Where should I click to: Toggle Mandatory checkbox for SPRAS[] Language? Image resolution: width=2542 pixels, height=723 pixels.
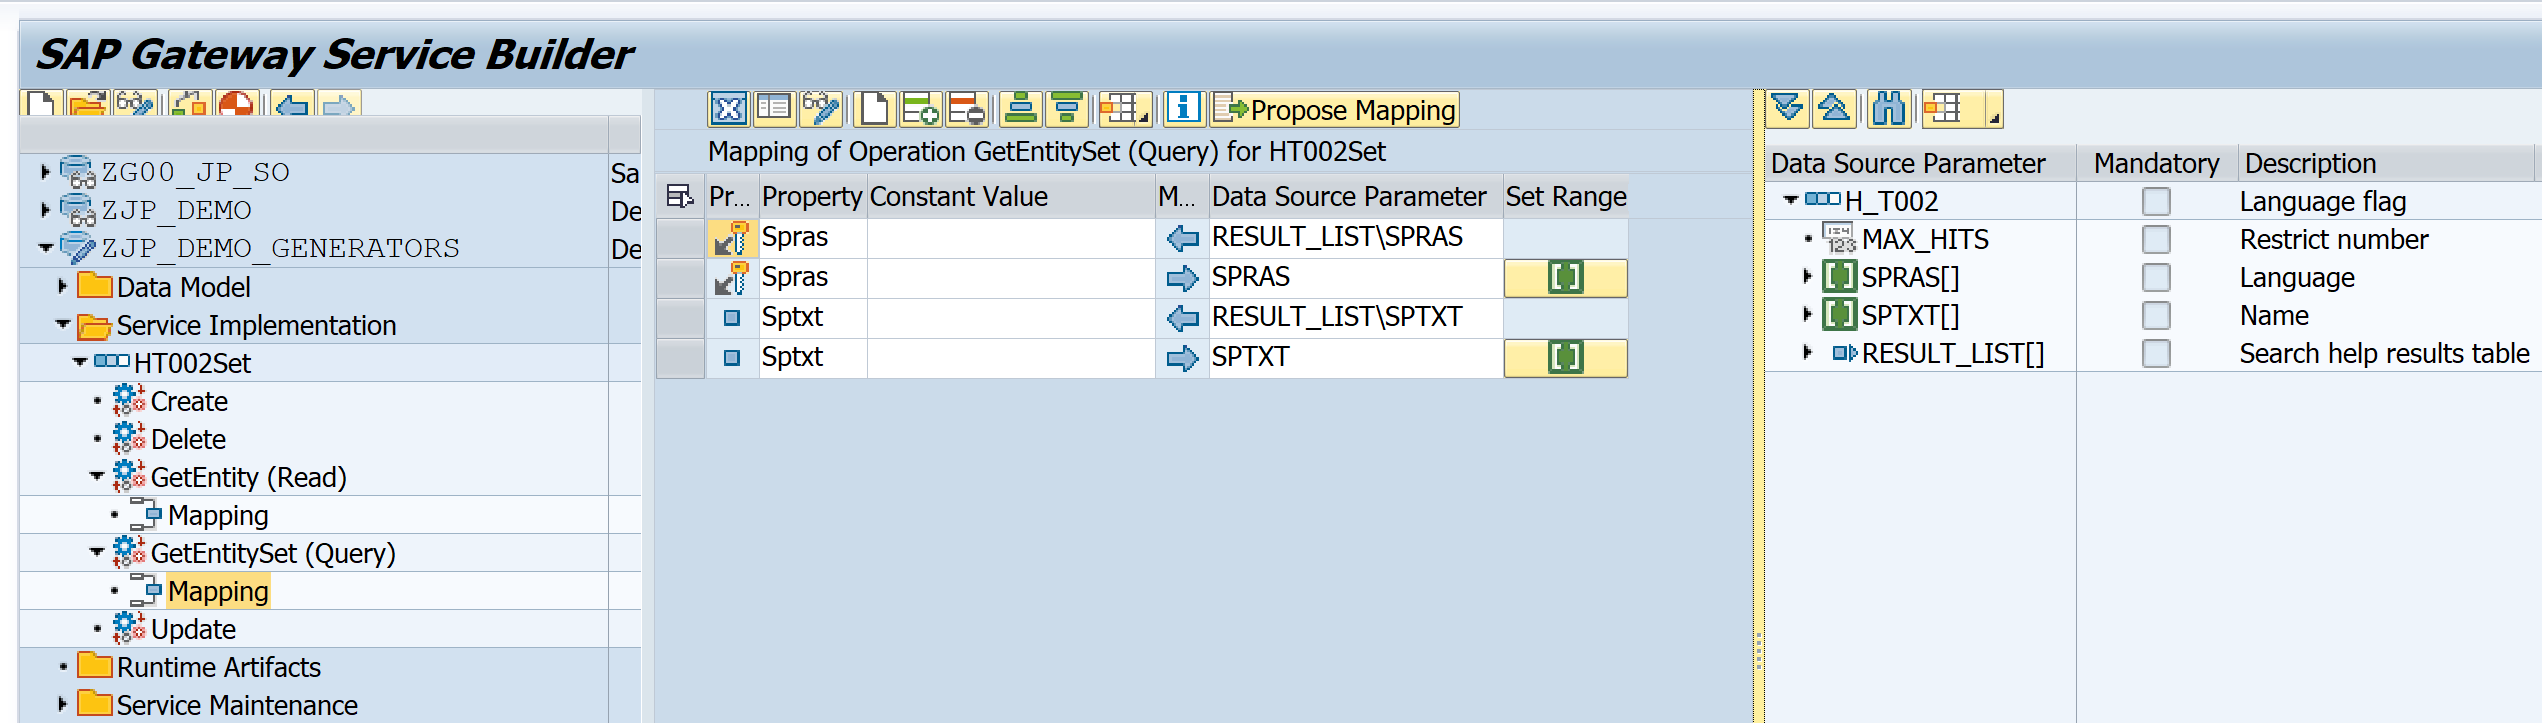[x=2156, y=278]
